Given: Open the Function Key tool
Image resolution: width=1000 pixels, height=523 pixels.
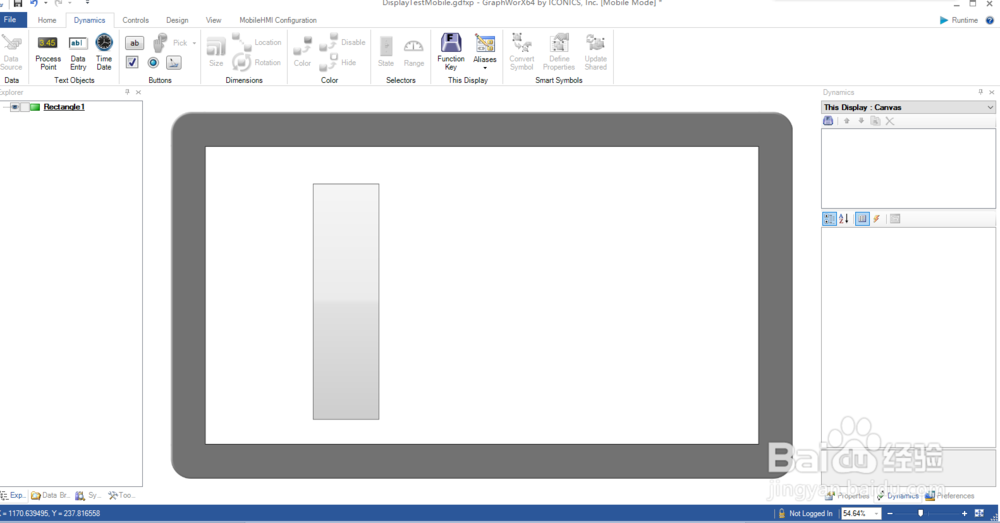Looking at the screenshot, I should [x=451, y=52].
